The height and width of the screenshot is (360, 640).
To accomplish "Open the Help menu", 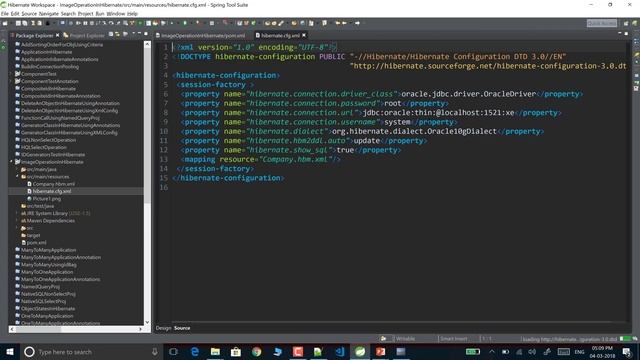I will click(132, 13).
